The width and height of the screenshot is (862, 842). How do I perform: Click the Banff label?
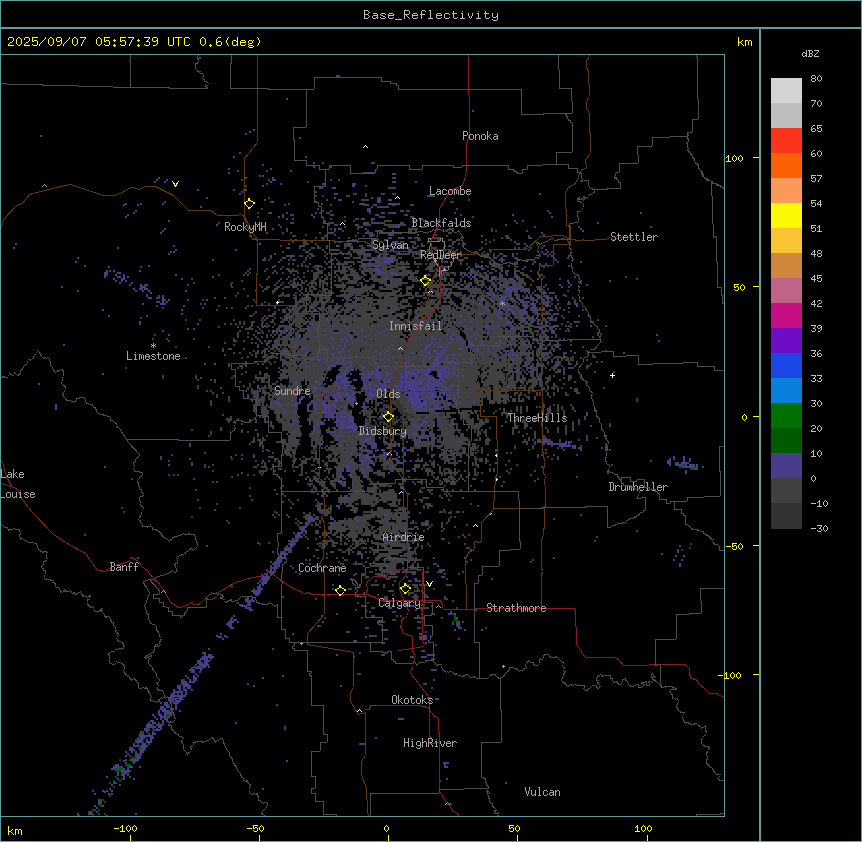click(124, 567)
